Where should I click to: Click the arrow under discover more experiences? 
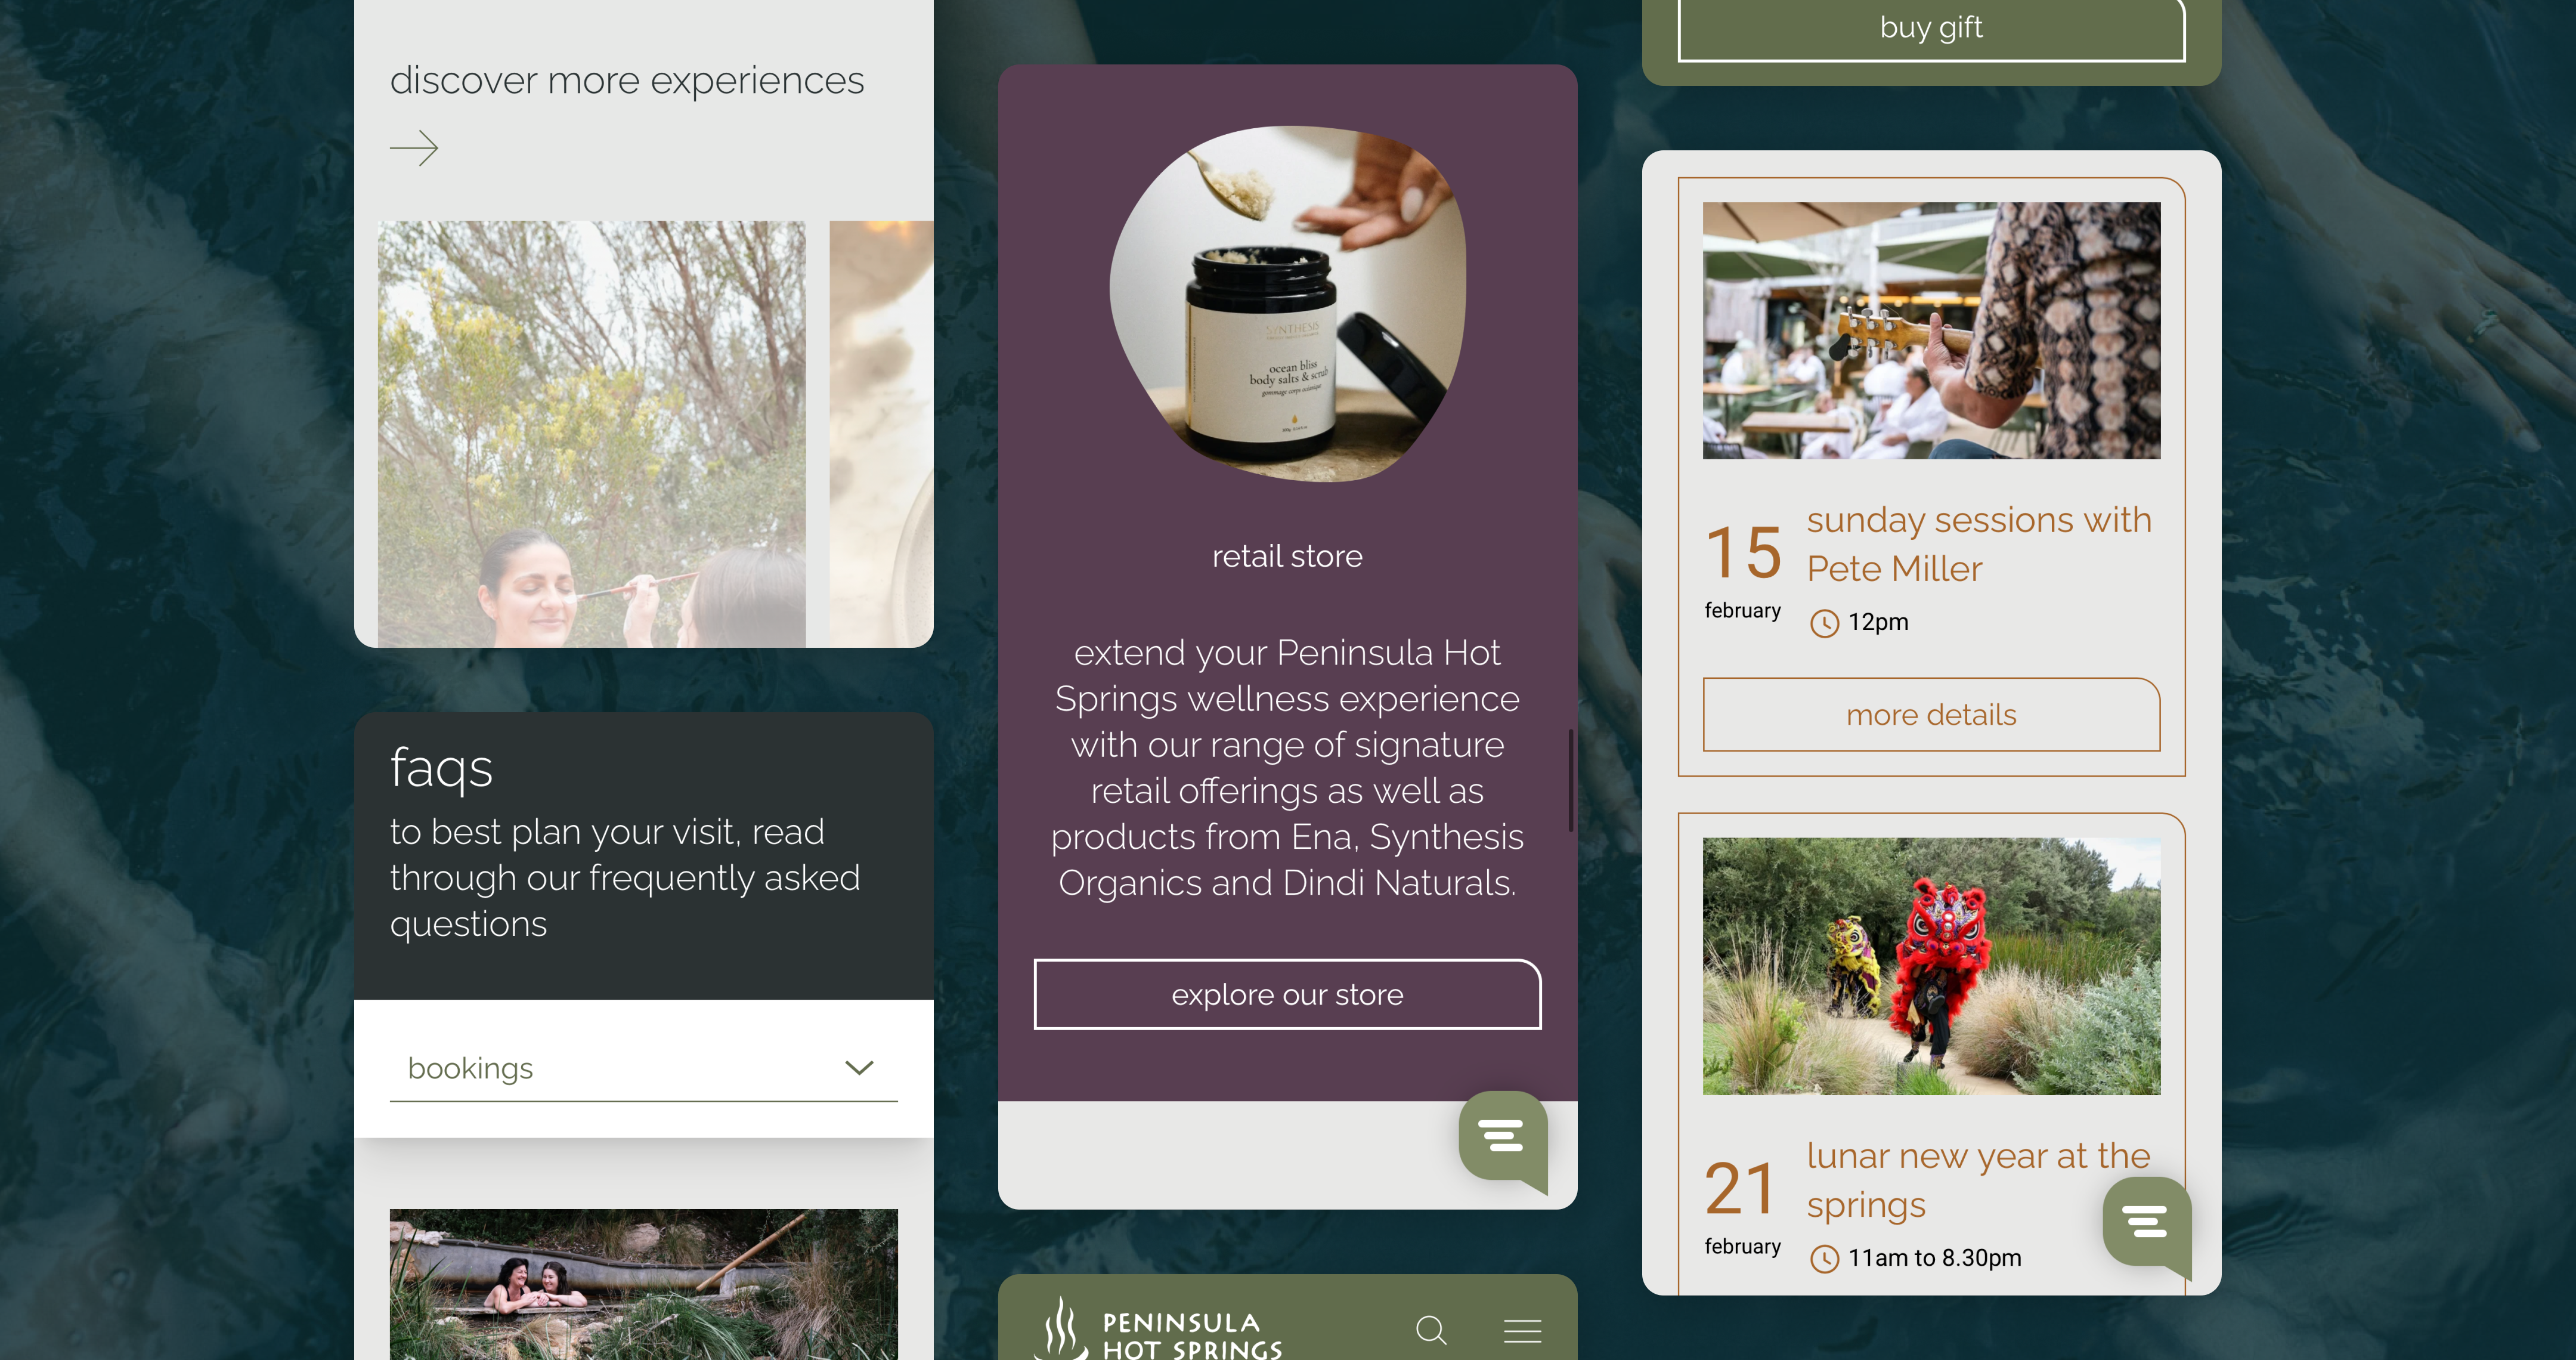(x=414, y=148)
